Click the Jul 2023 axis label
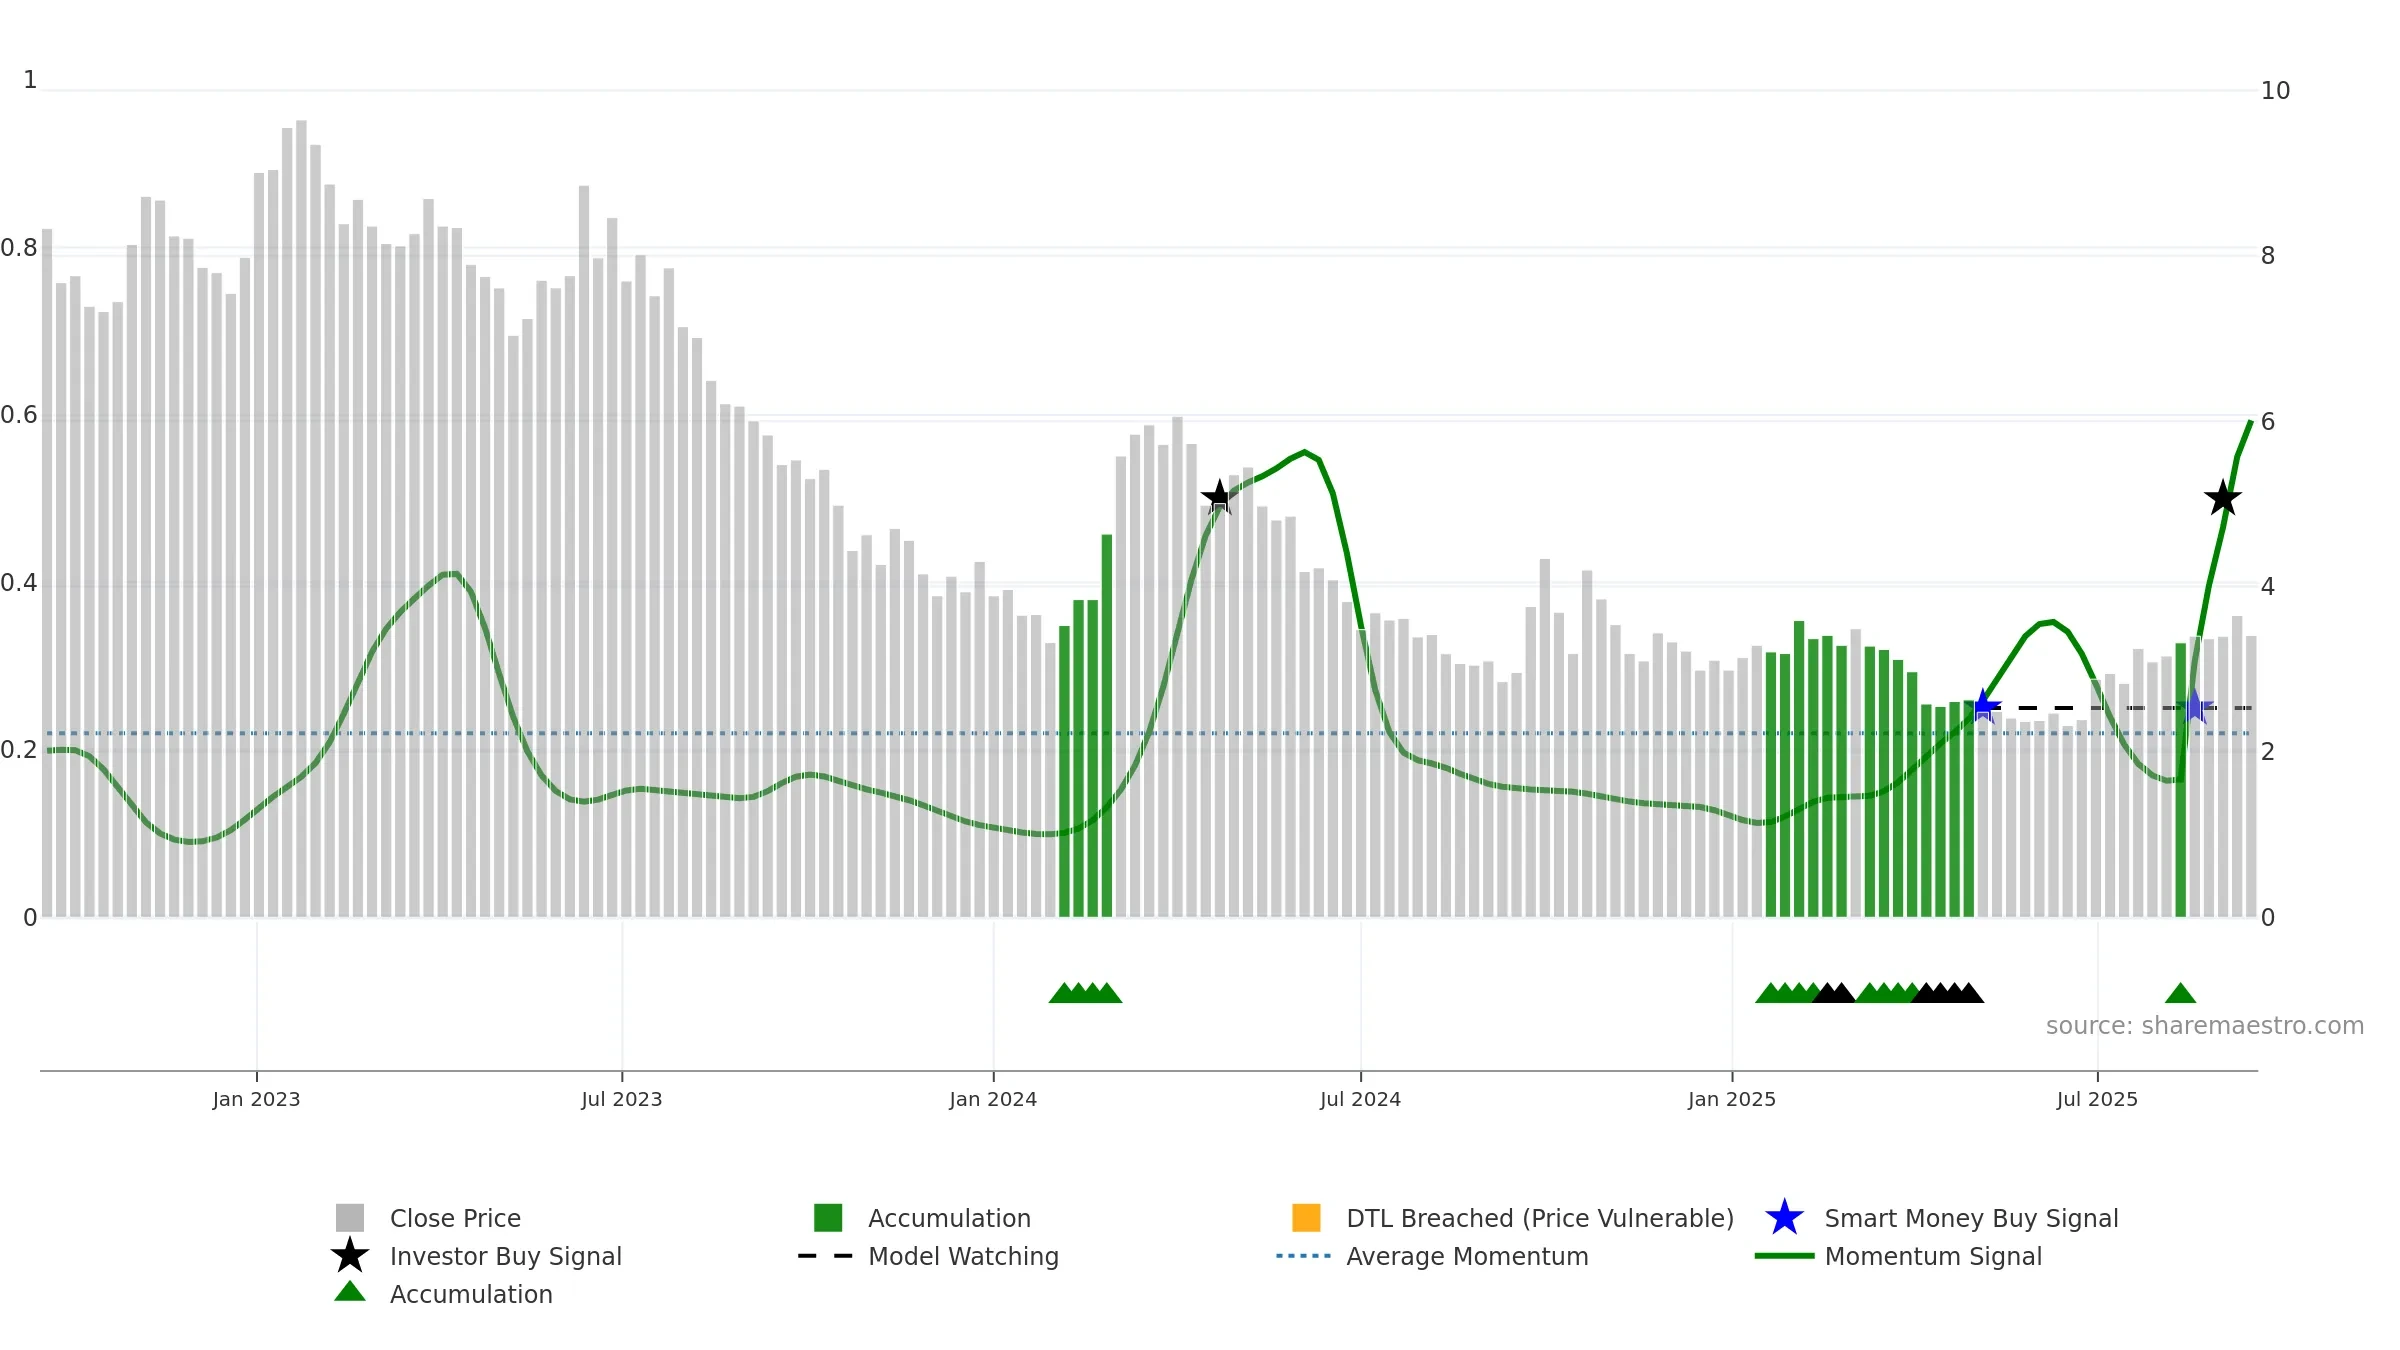This screenshot has width=2400, height=1350. [x=622, y=1099]
